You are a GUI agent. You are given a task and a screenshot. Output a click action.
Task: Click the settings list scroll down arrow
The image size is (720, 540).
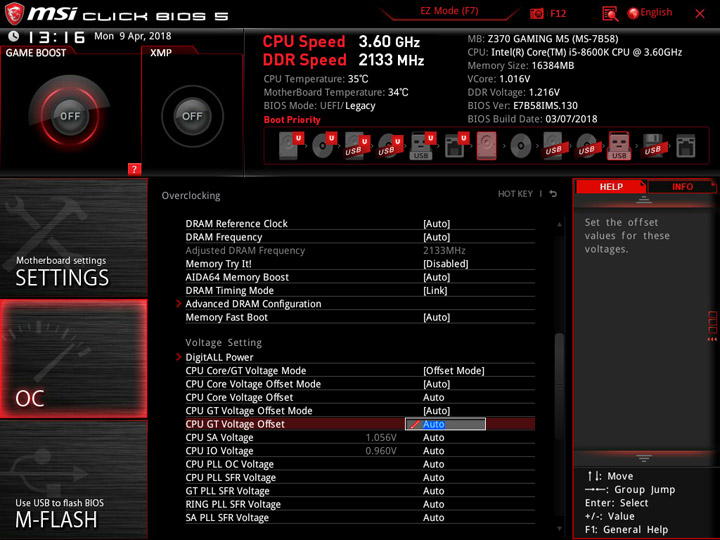[559, 529]
